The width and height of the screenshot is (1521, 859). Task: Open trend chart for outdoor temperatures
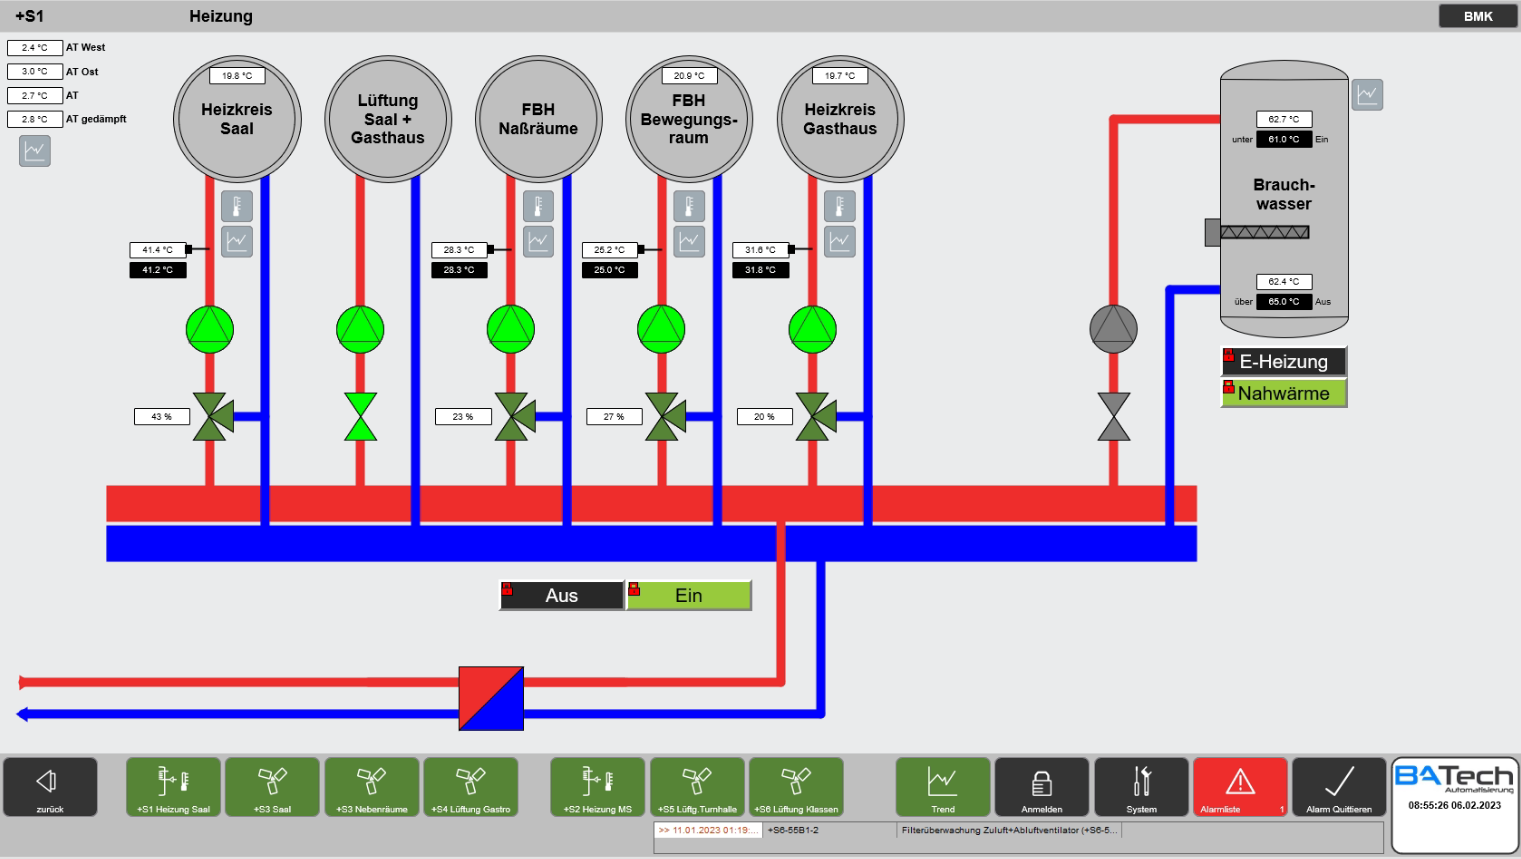click(35, 151)
